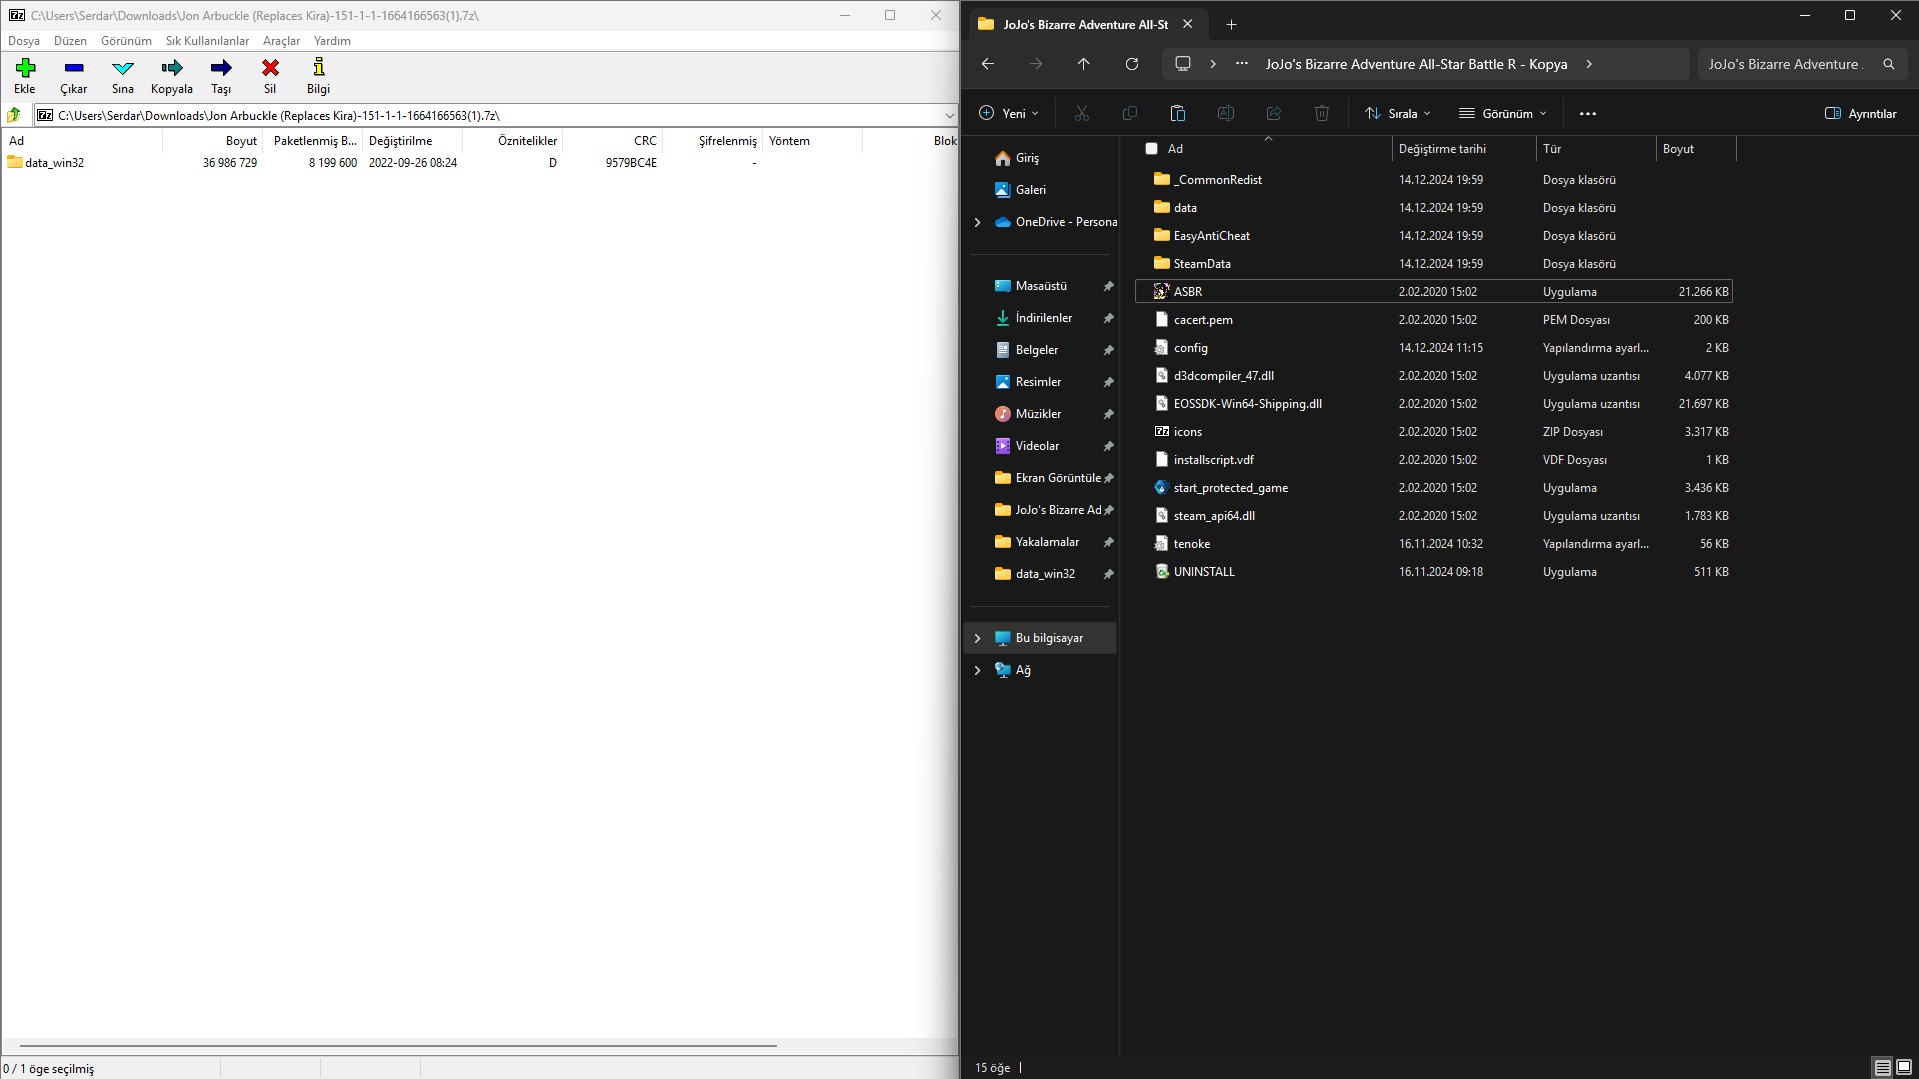Click Explorer's forward arrow
Image resolution: width=1919 pixels, height=1079 pixels.
tap(1036, 64)
